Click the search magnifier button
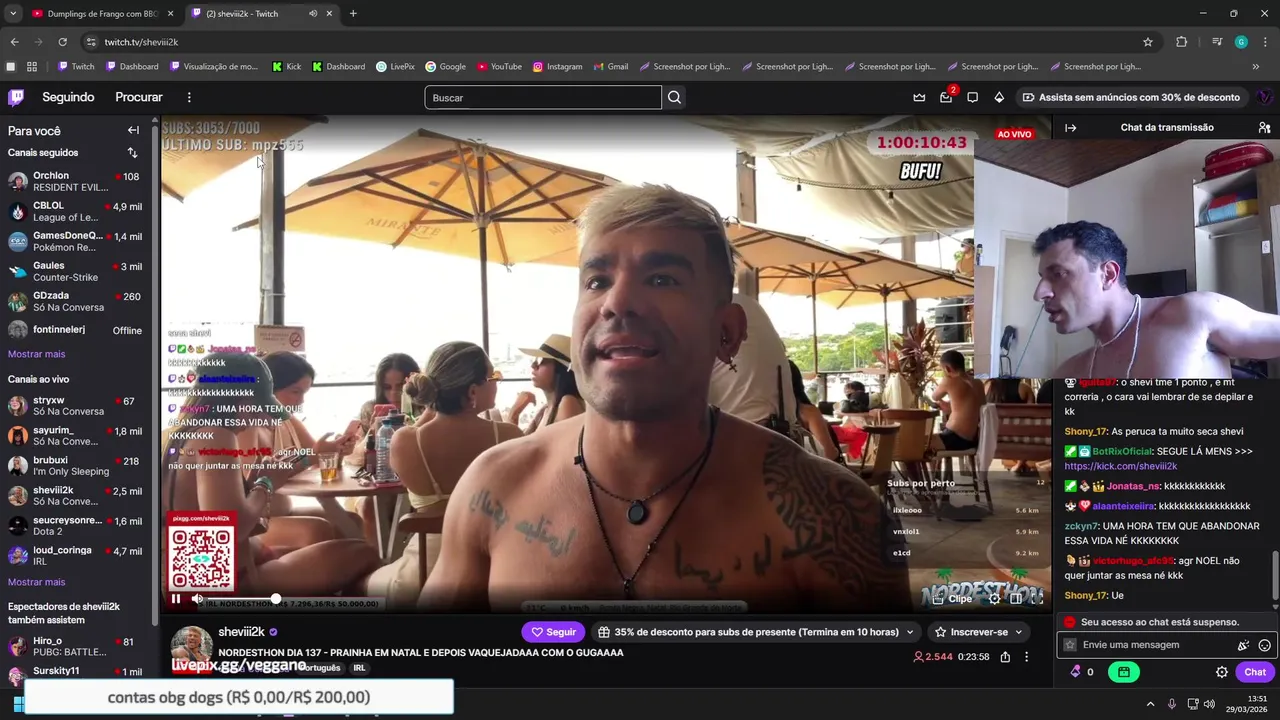Screen dimensions: 1280x720 (x=674, y=97)
